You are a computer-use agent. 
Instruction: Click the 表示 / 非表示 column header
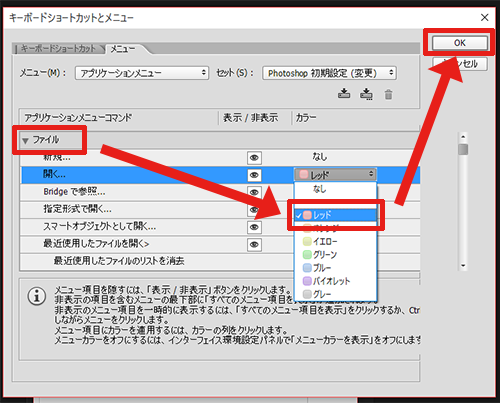pyautogui.click(x=255, y=118)
